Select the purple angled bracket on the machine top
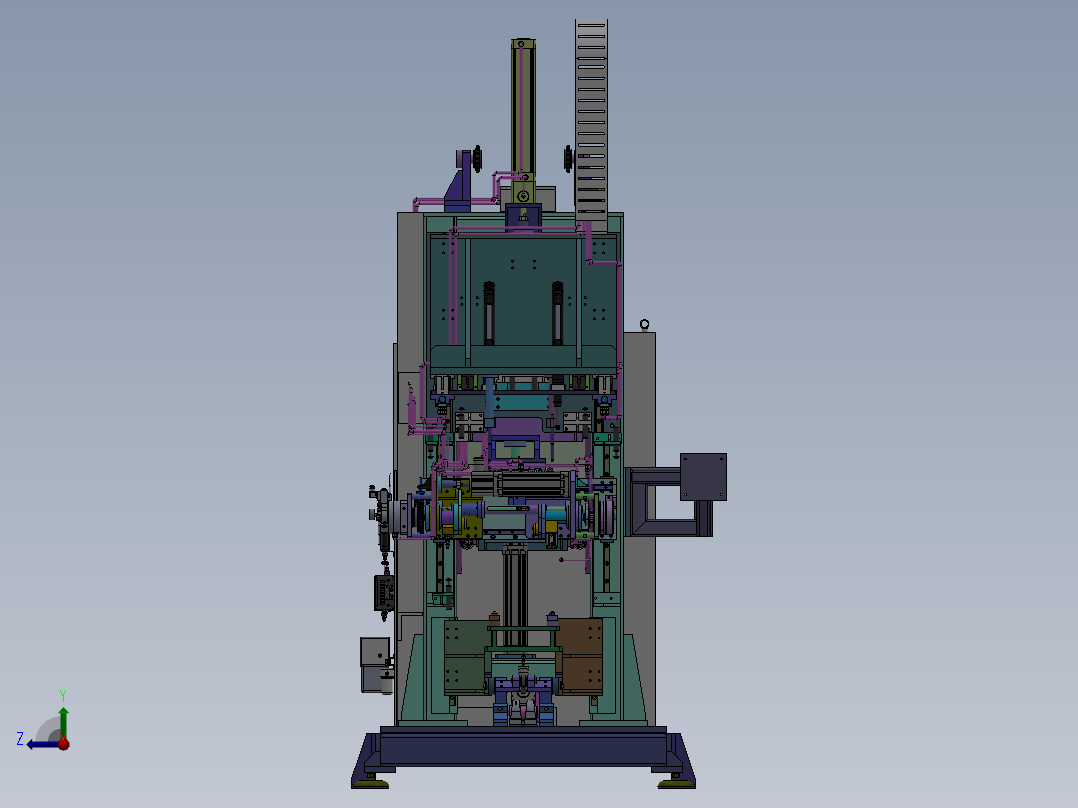The height and width of the screenshot is (808, 1078). pos(460,181)
